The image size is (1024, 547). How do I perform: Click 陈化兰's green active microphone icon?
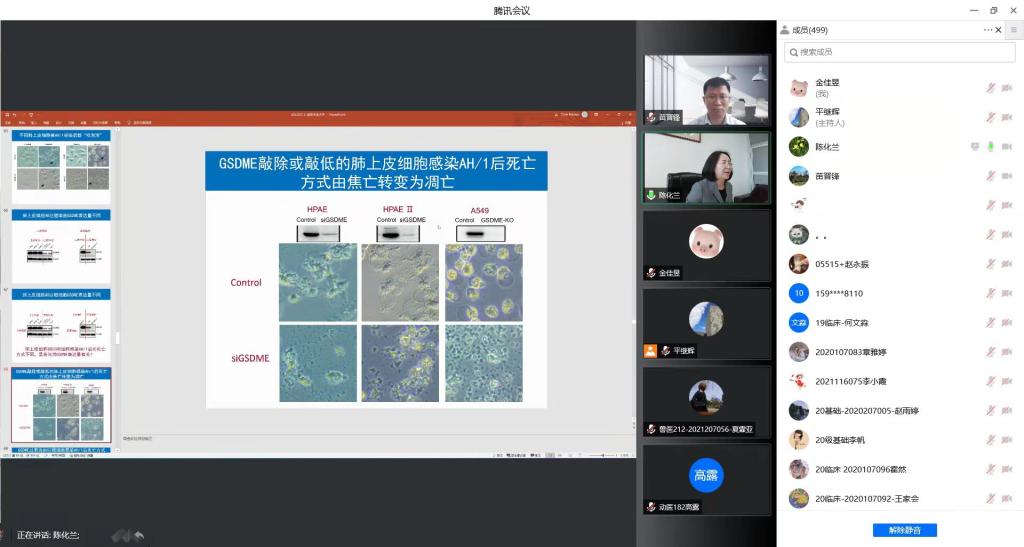[x=990, y=147]
